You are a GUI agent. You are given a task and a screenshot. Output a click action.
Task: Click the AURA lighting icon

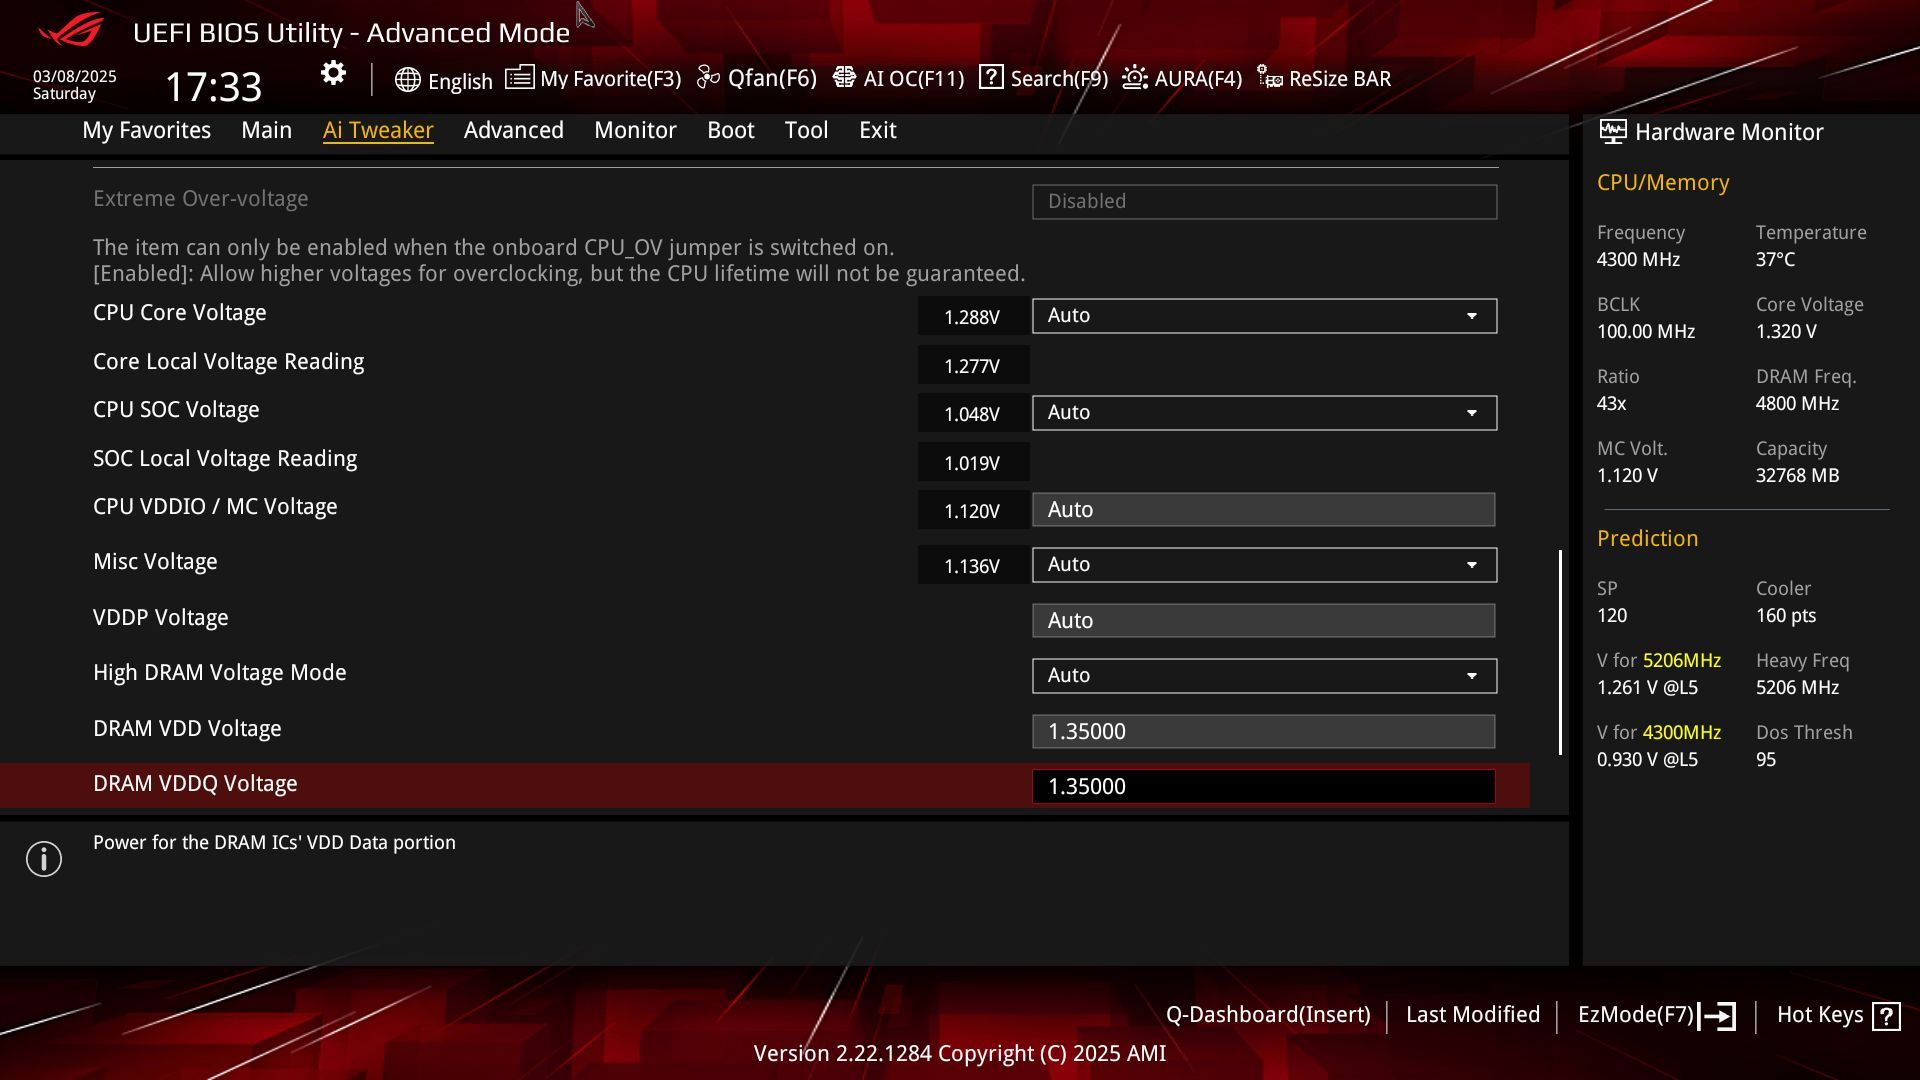1134,77
